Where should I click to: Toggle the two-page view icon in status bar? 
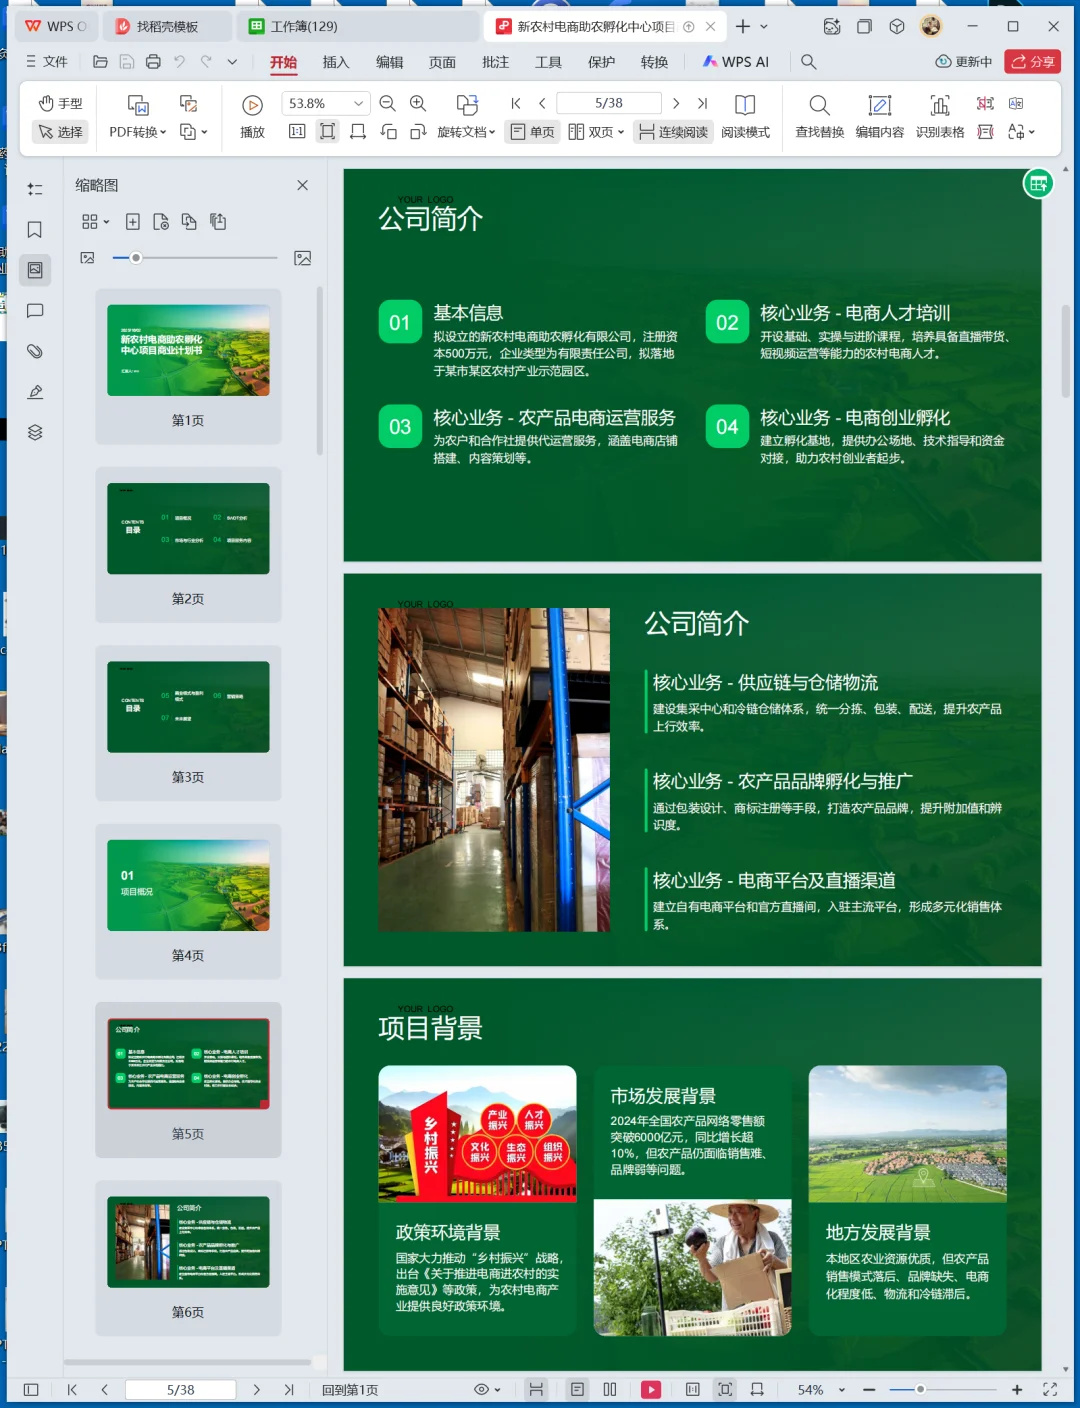(x=610, y=1390)
